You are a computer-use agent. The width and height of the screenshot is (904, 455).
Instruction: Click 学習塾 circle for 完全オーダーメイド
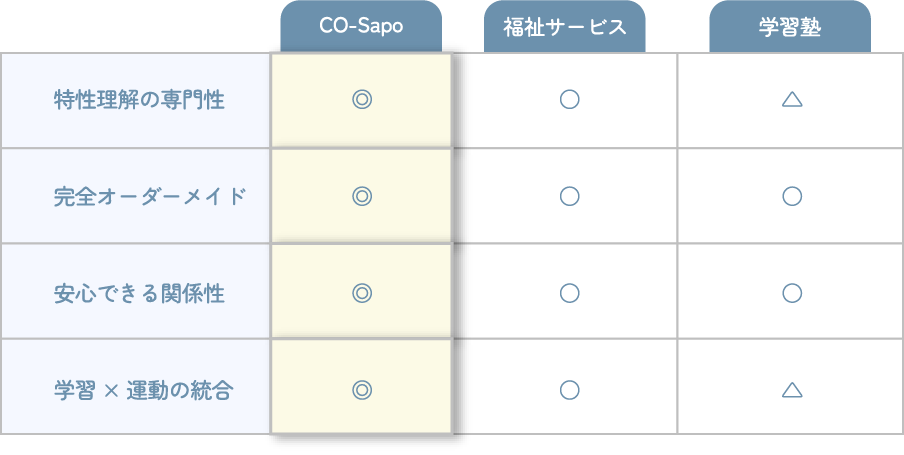792,196
